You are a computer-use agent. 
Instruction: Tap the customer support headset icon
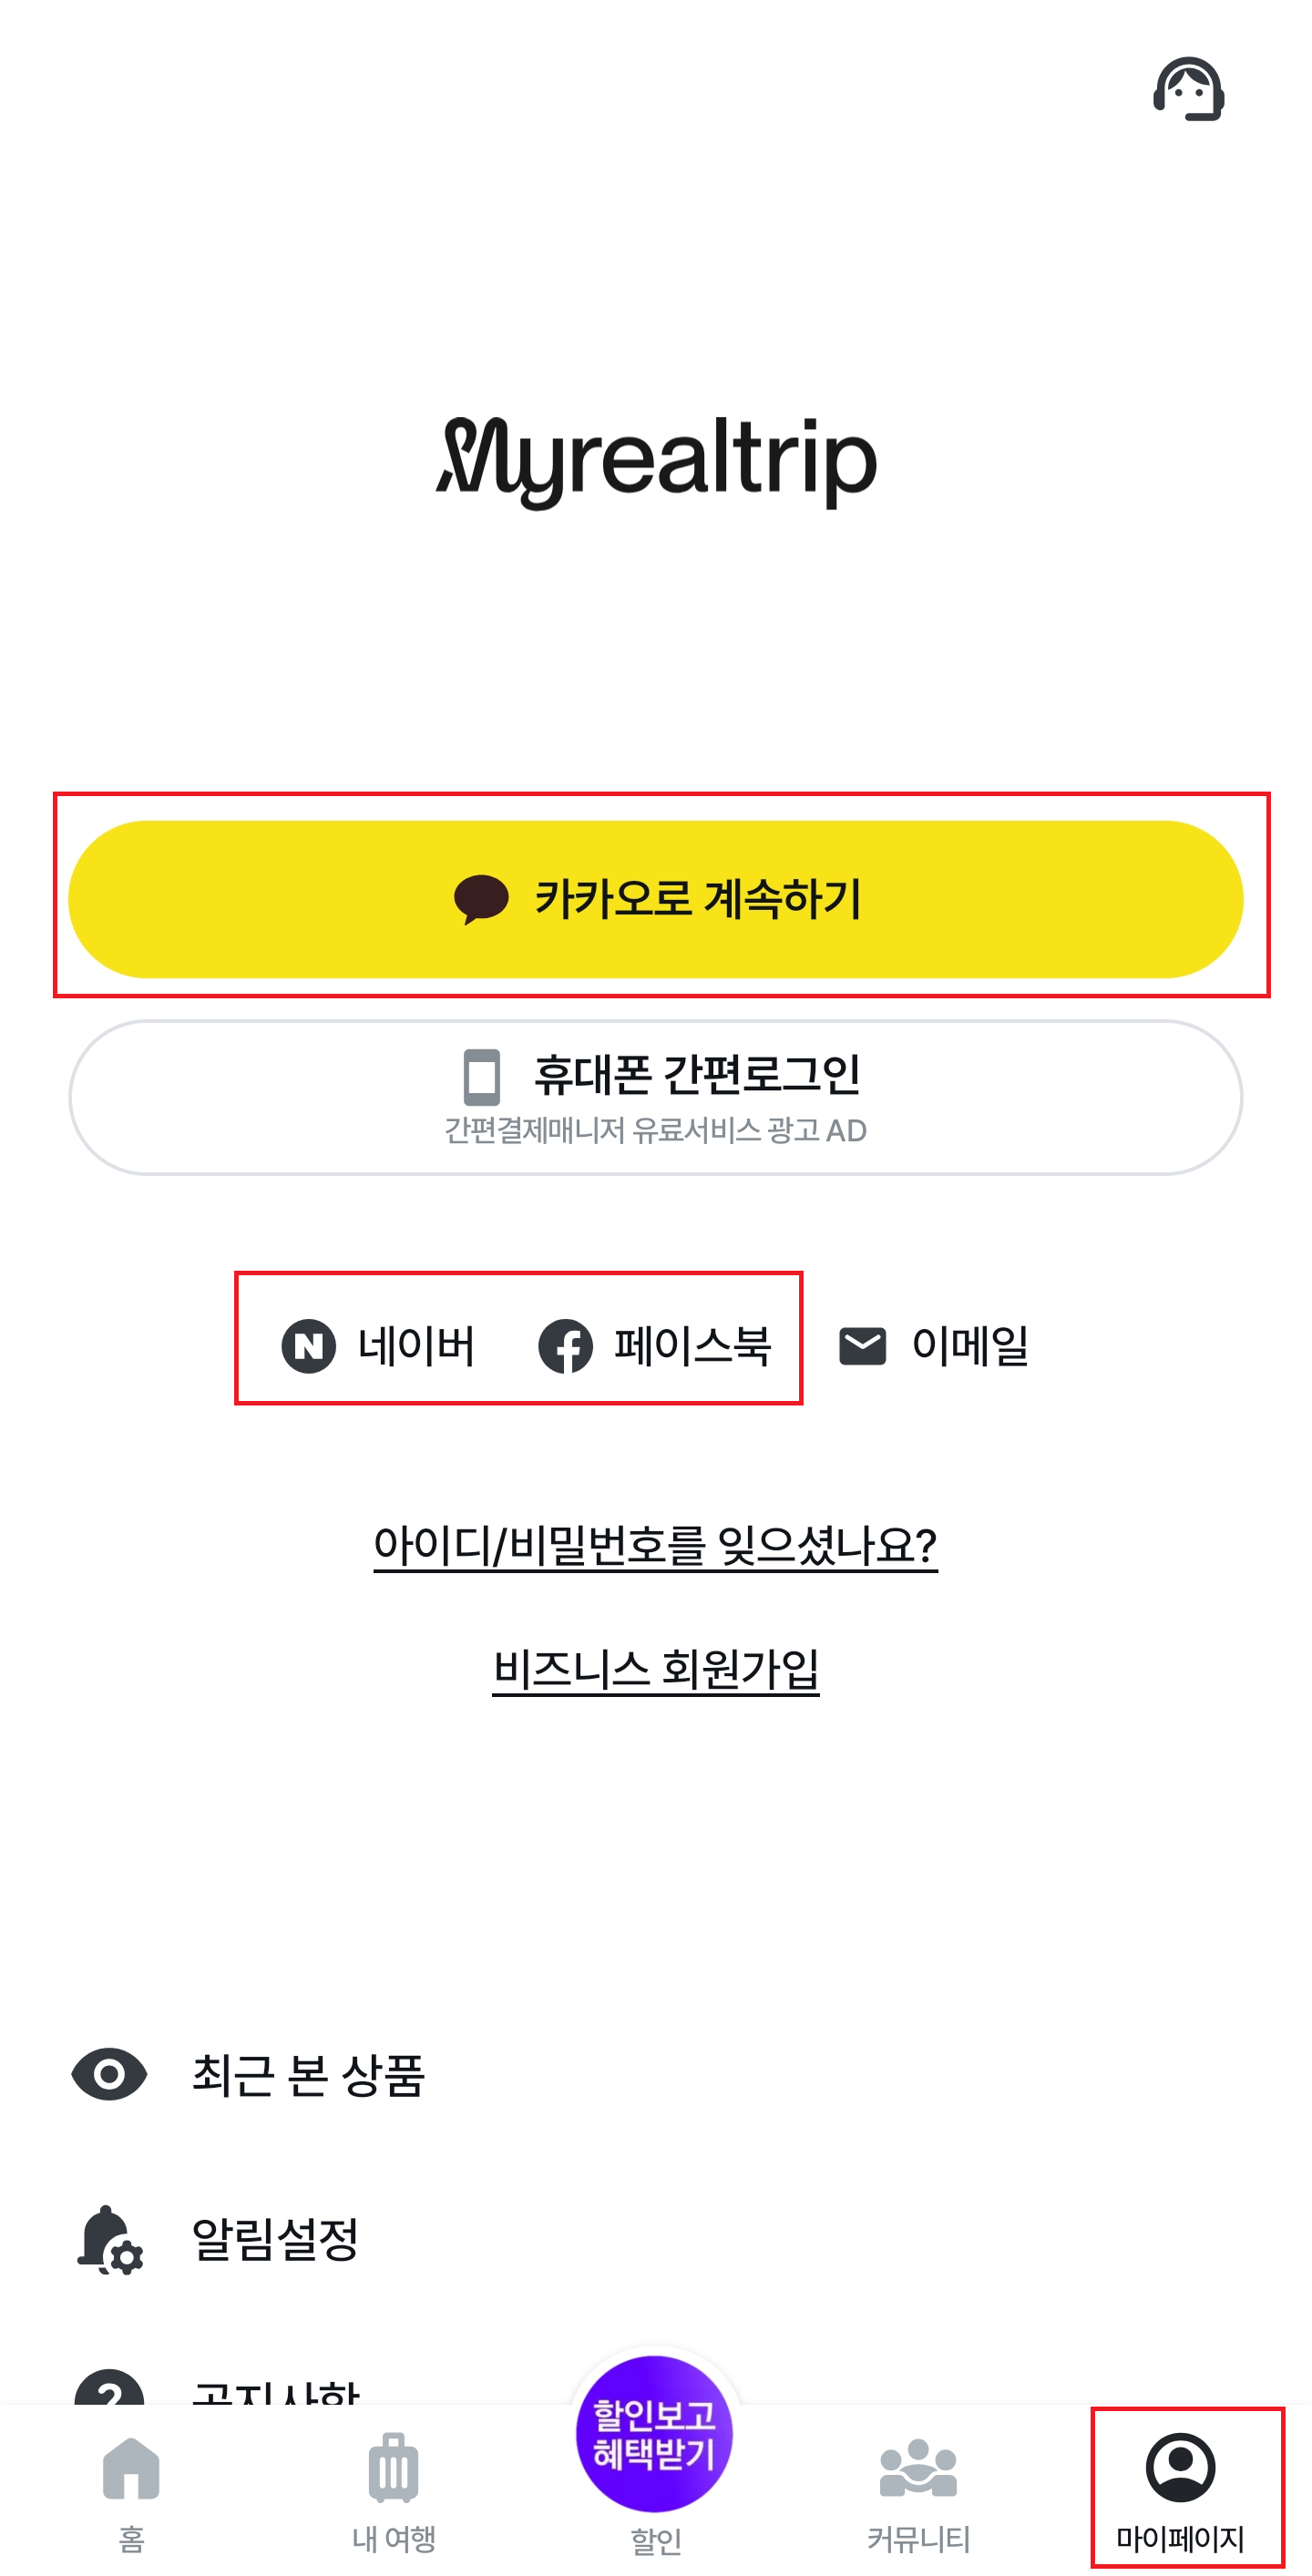1188,89
